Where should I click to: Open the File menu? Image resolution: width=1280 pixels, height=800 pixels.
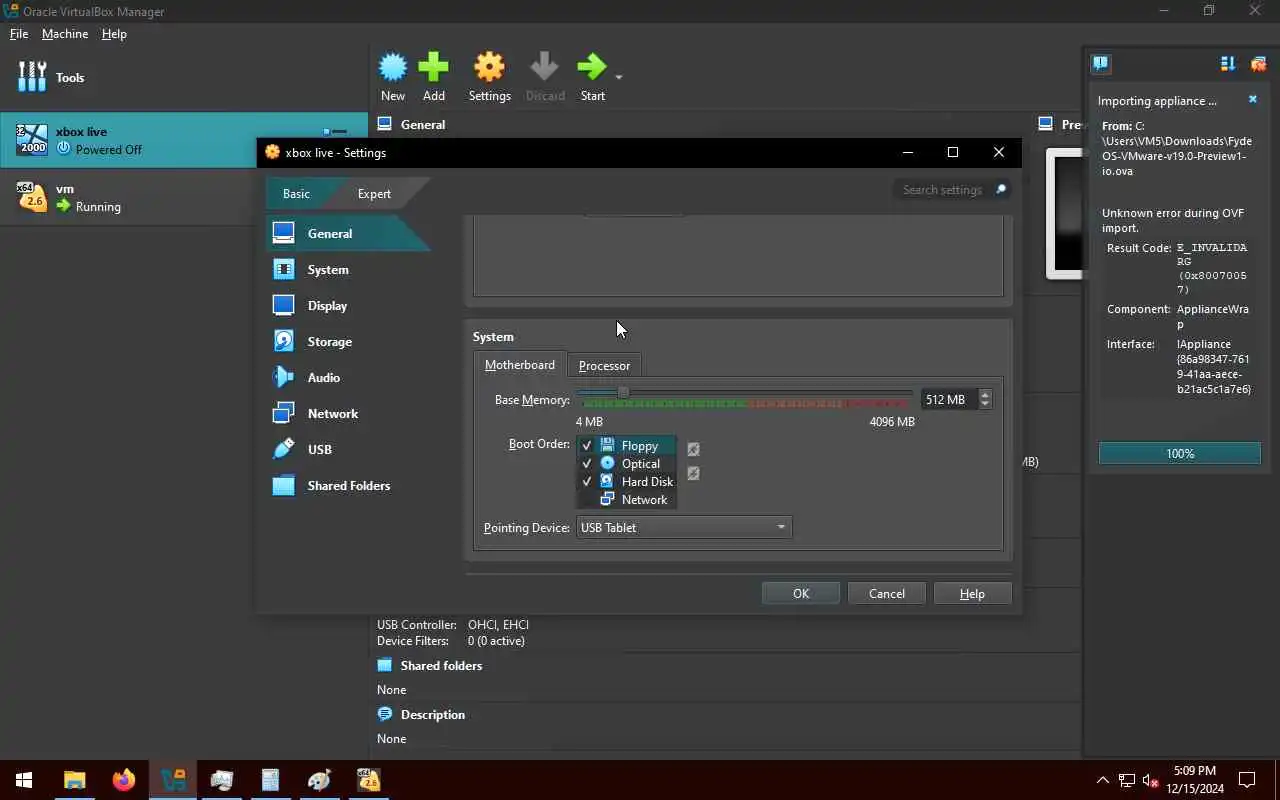(x=19, y=33)
